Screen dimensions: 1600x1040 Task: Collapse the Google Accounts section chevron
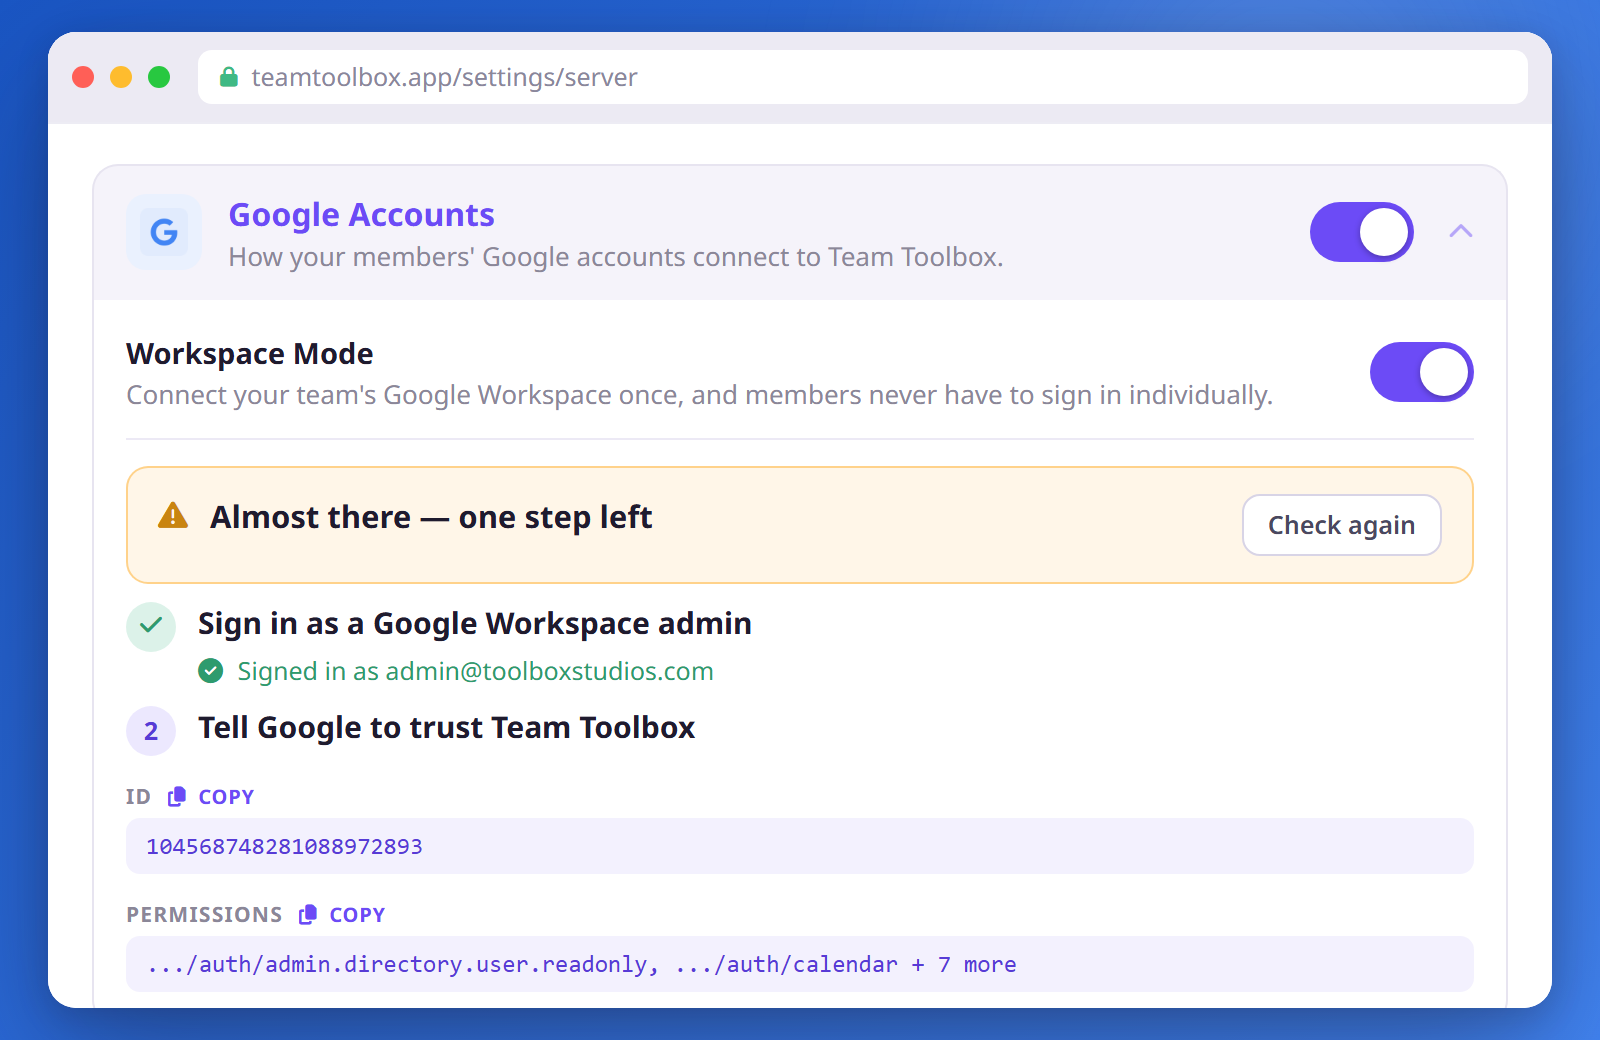pos(1461,231)
